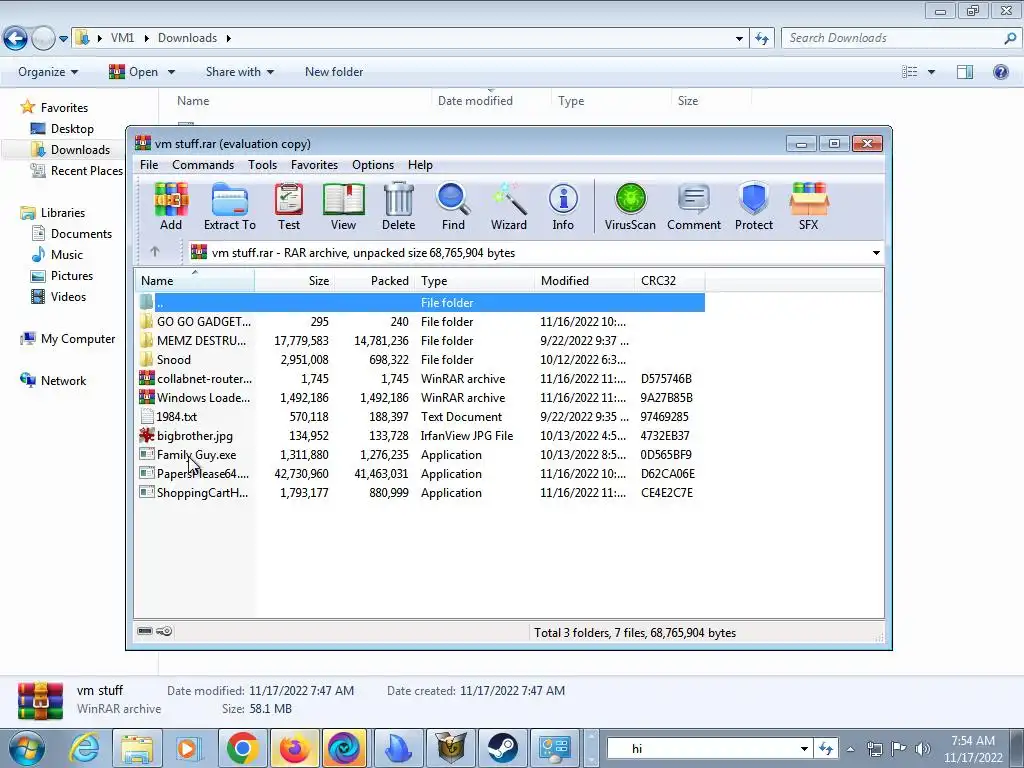Show hidden tray icons arrow

[x=850, y=749]
